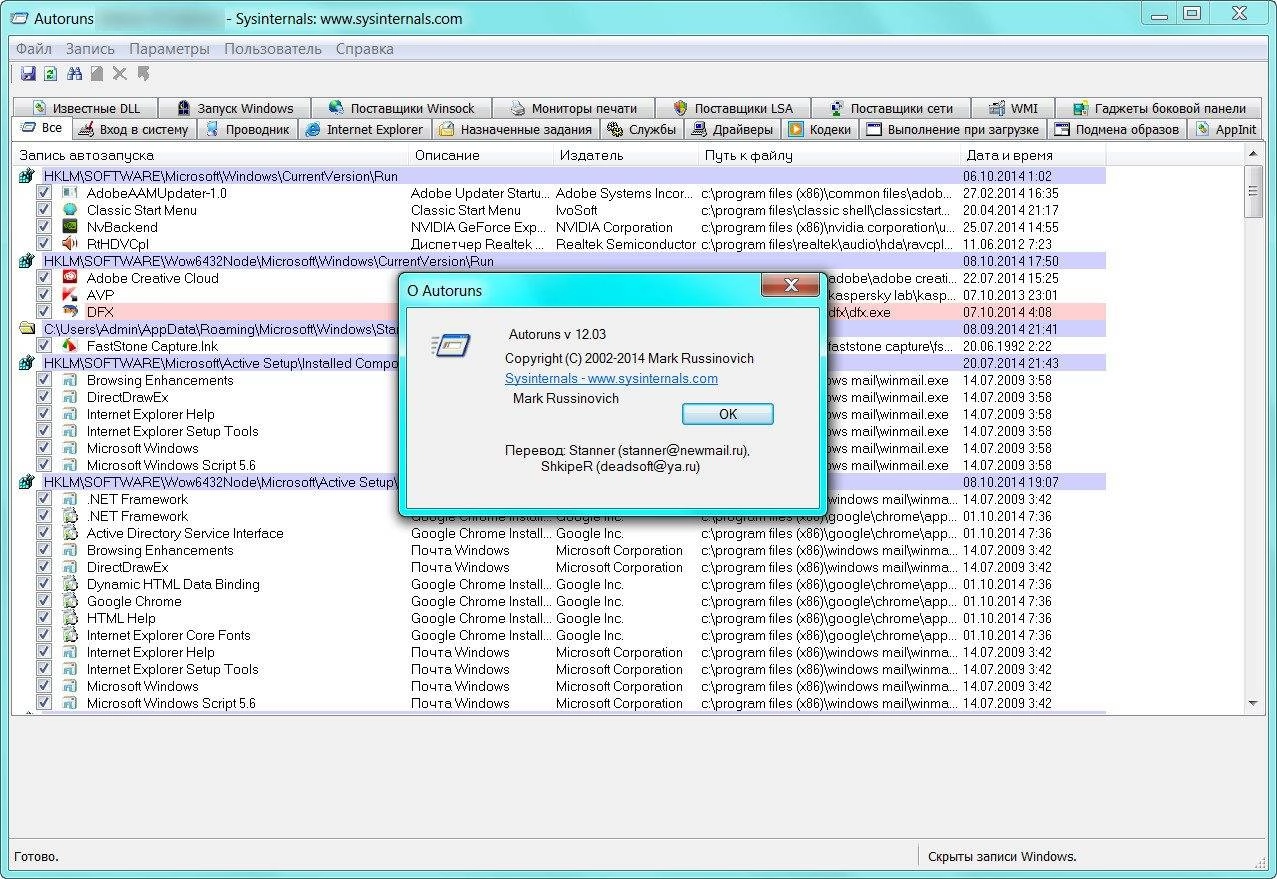
Task: Click the Jump to entry icon
Action: (143, 74)
